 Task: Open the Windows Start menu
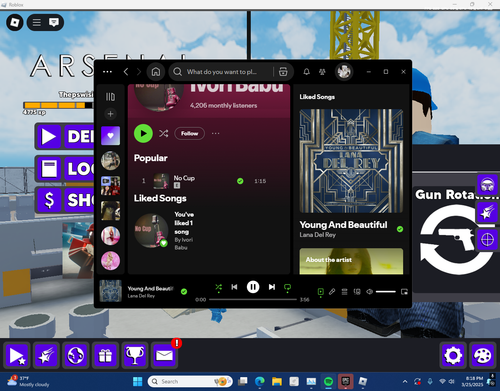[137, 381]
